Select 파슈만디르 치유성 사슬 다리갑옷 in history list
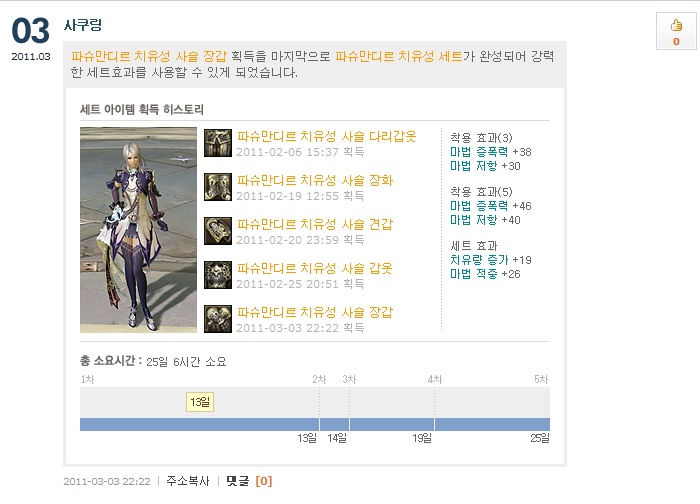700x504 pixels. click(326, 136)
